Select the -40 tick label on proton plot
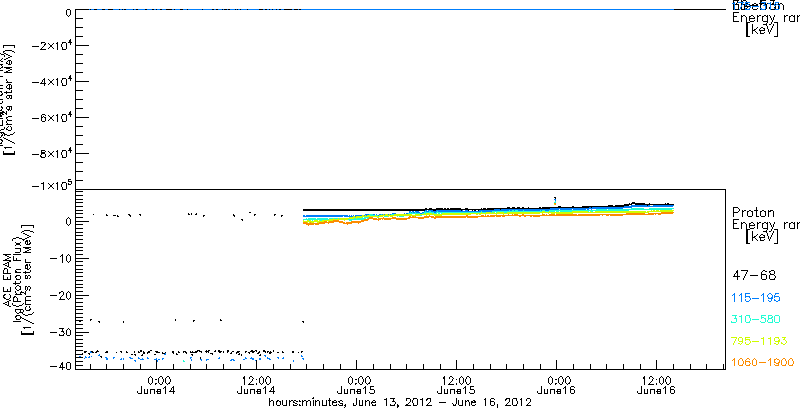Viewport: 800px width, 410px height. click(x=60, y=365)
